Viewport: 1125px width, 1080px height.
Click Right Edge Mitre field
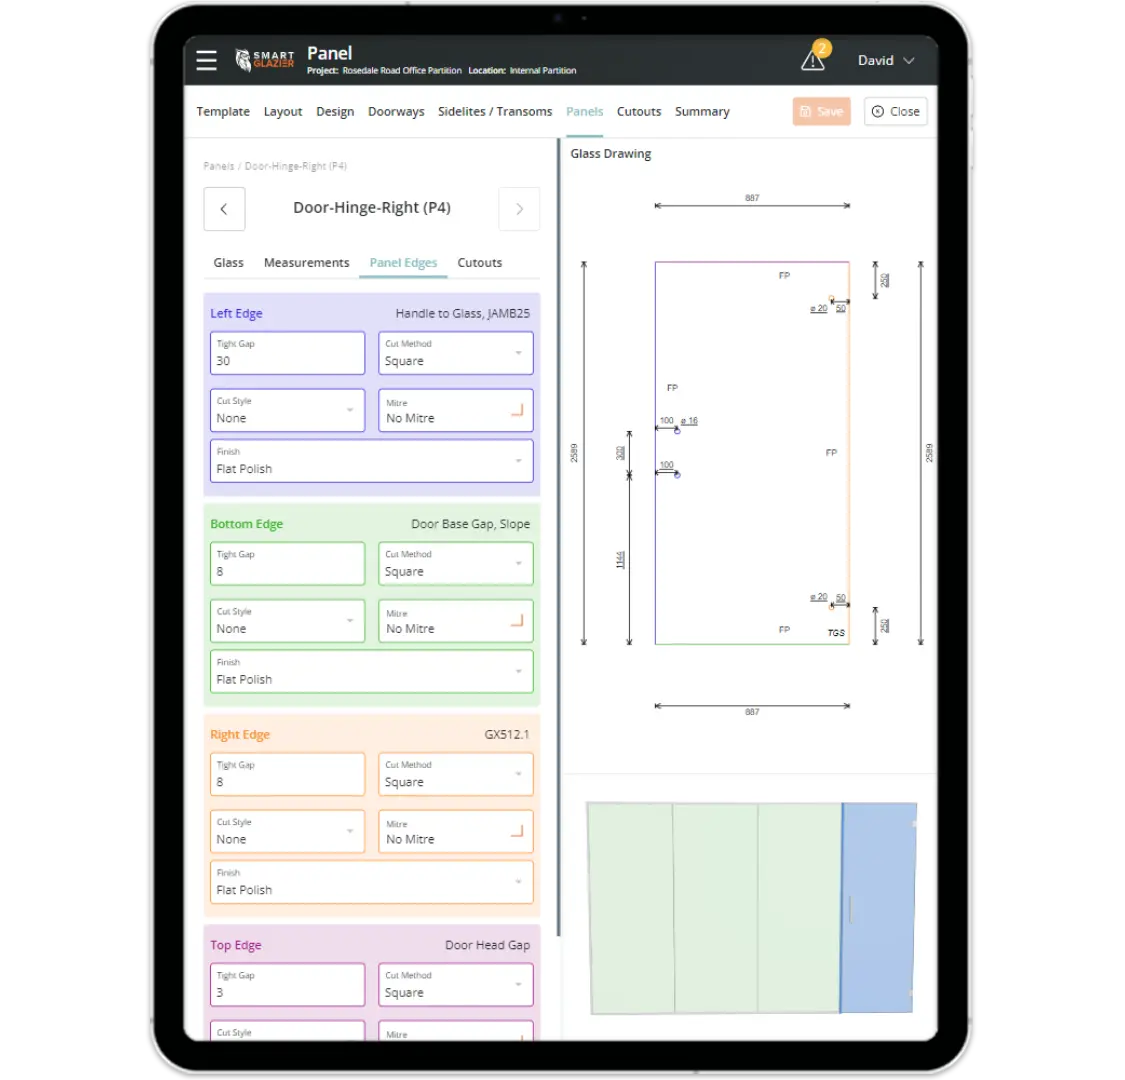click(x=456, y=831)
